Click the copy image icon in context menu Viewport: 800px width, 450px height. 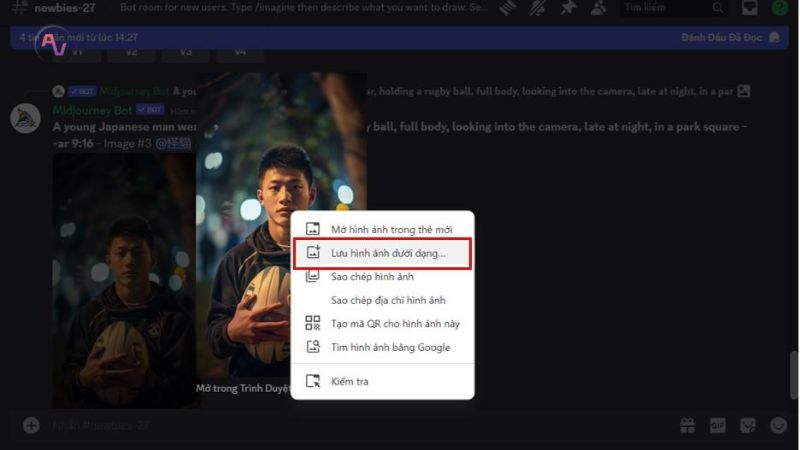coord(312,276)
